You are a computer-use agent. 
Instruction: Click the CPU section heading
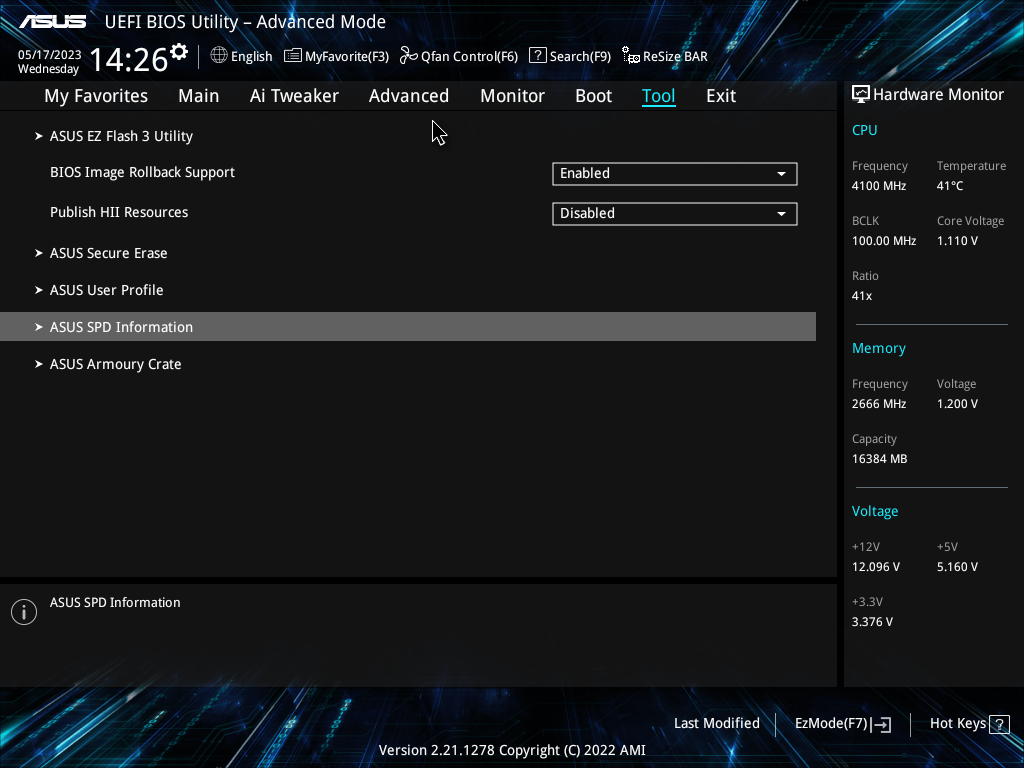[864, 130]
